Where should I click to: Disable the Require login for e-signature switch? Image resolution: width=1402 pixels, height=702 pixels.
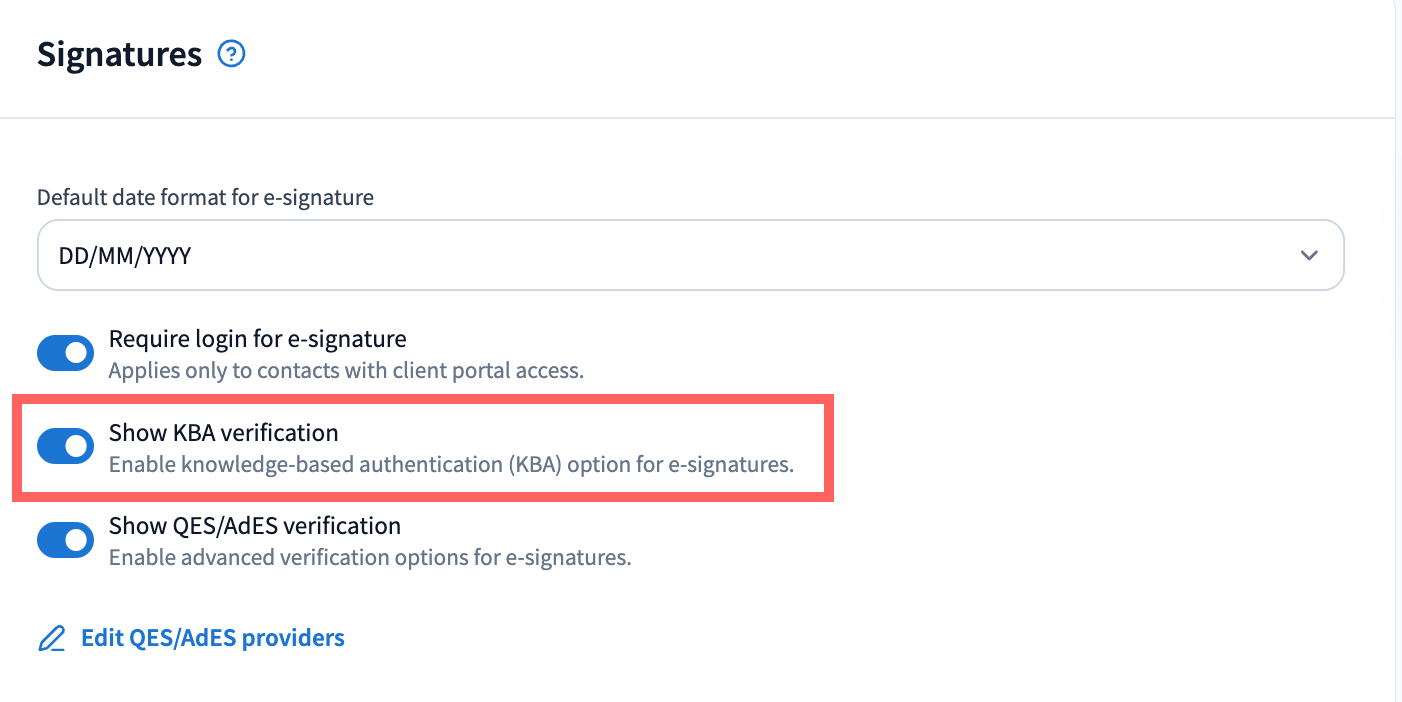click(x=65, y=353)
